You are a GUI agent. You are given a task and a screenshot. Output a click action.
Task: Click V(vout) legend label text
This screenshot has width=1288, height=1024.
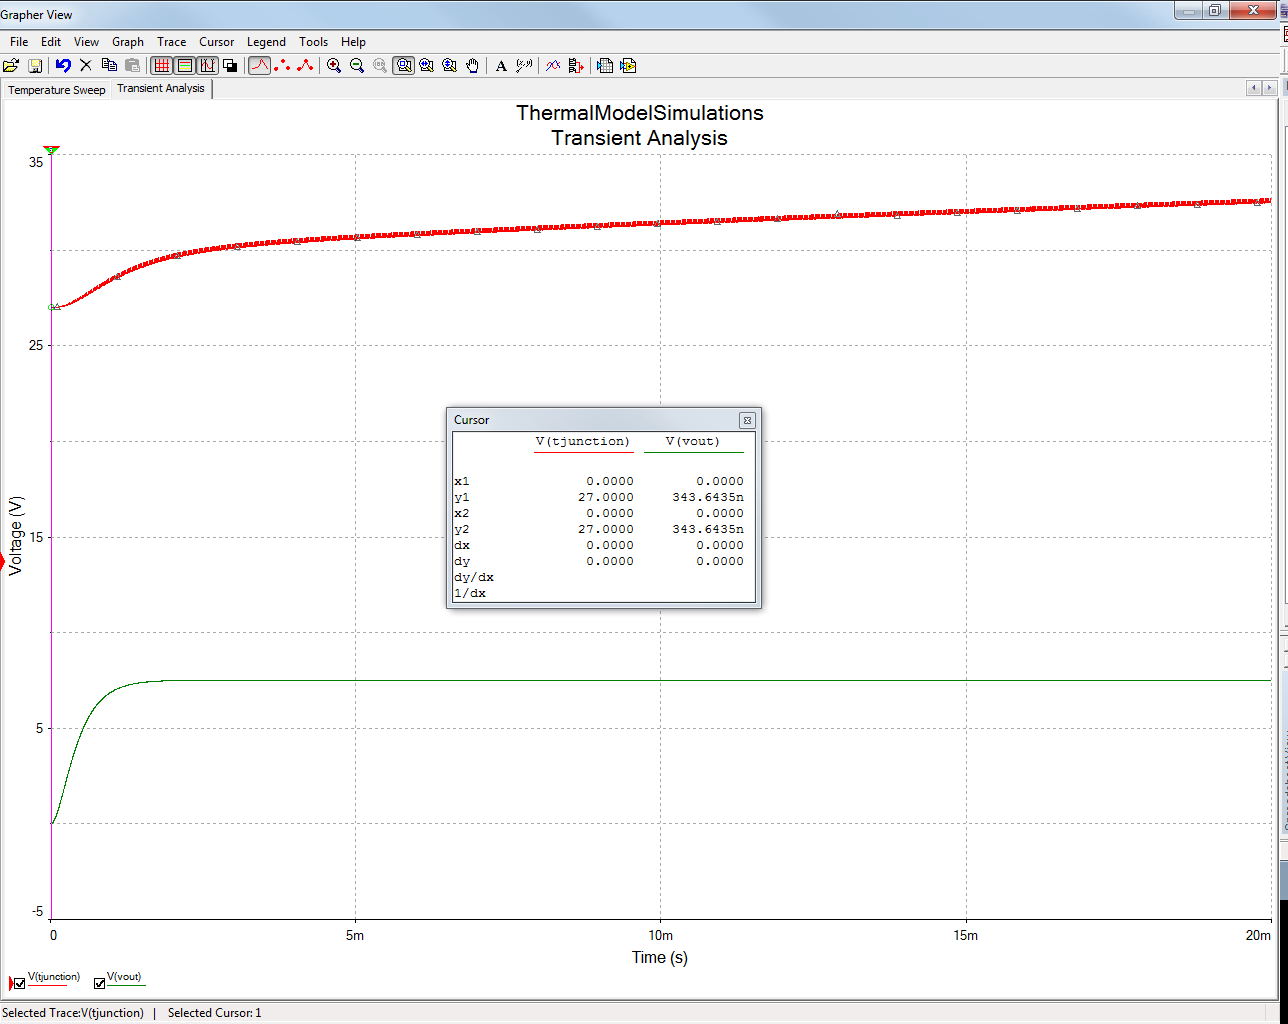(124, 976)
